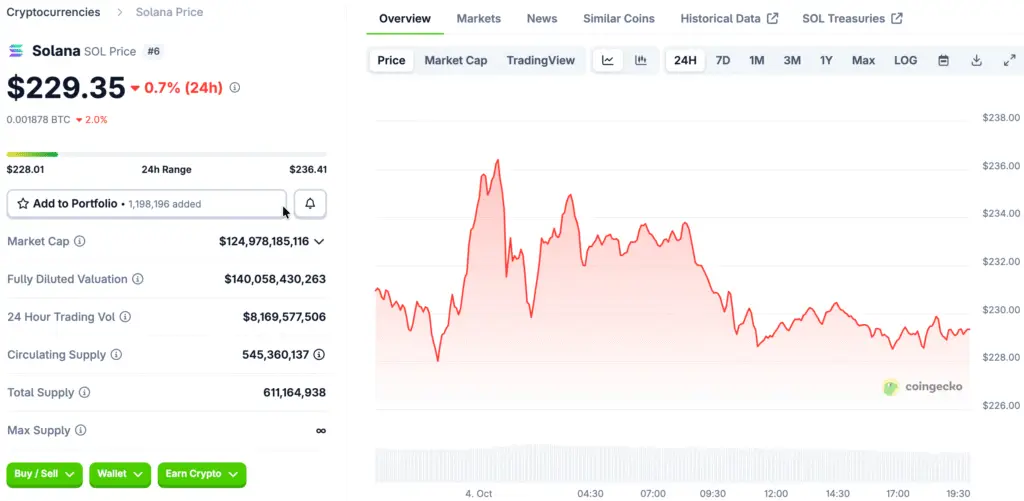This screenshot has height=501, width=1024.
Task: Open the Earn Crypto dropdown
Action: coord(201,474)
